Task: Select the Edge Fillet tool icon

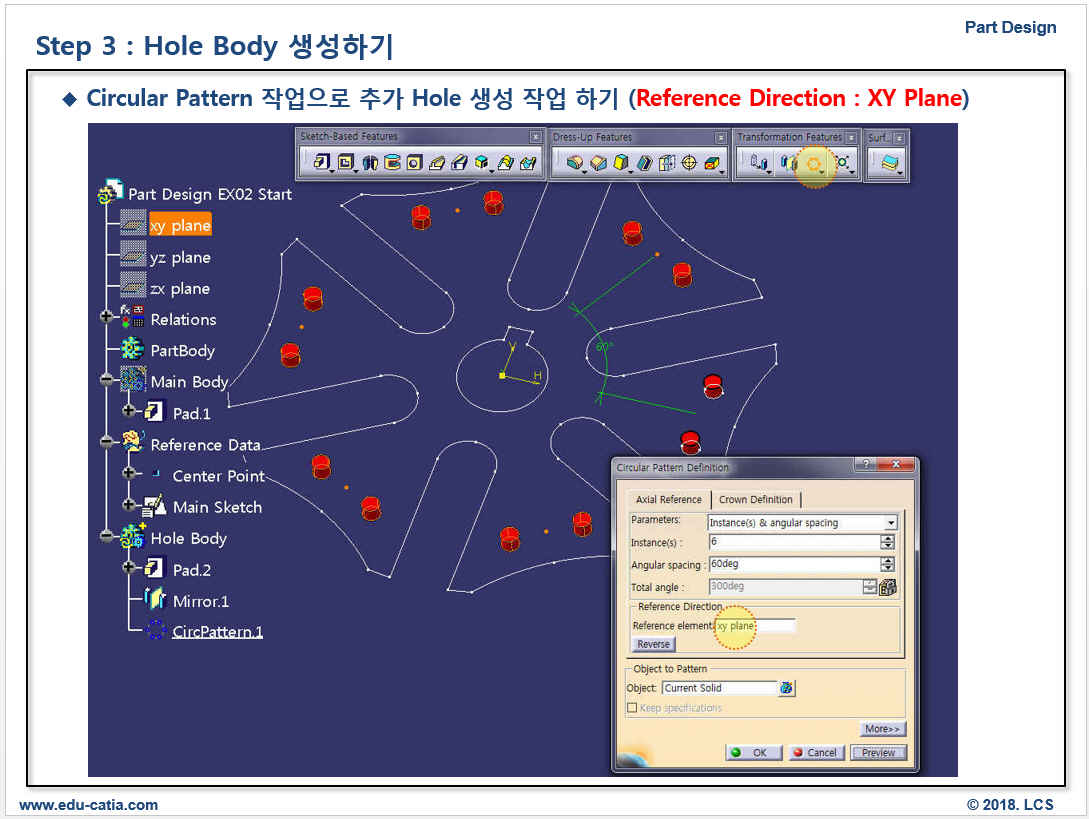Action: point(574,162)
